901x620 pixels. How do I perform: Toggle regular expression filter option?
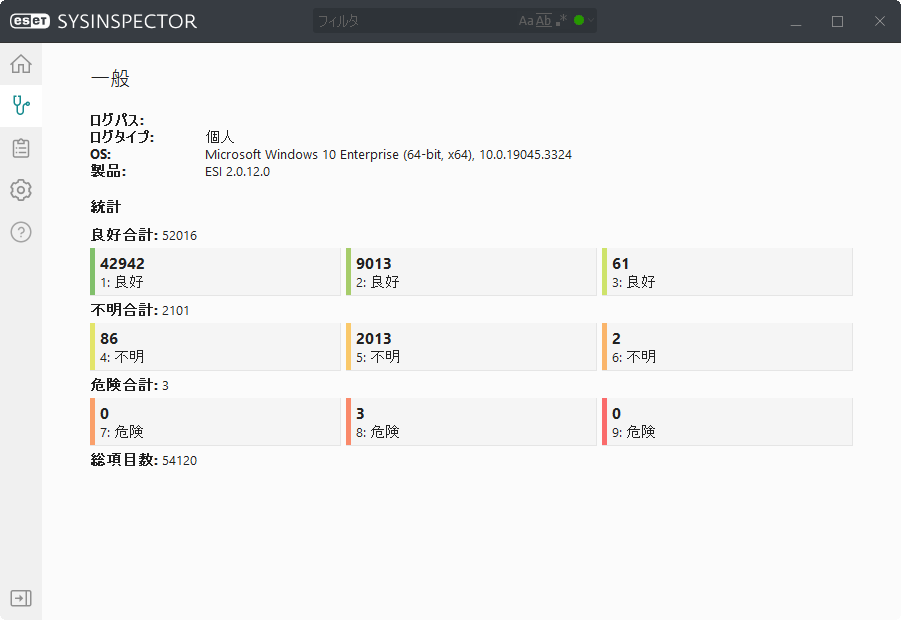coord(561,21)
